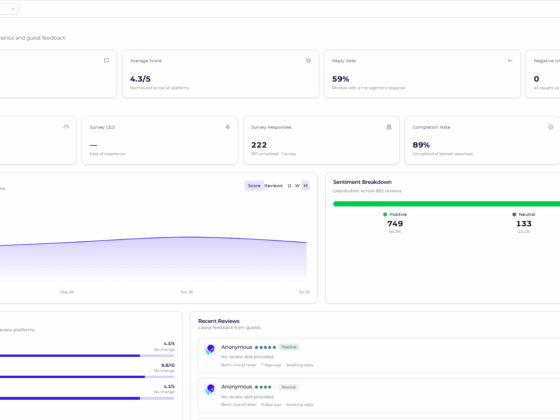Image resolution: width=560 pixels, height=420 pixels.
Task: Click the green sentiment breakdown bar
Action: 446,204
